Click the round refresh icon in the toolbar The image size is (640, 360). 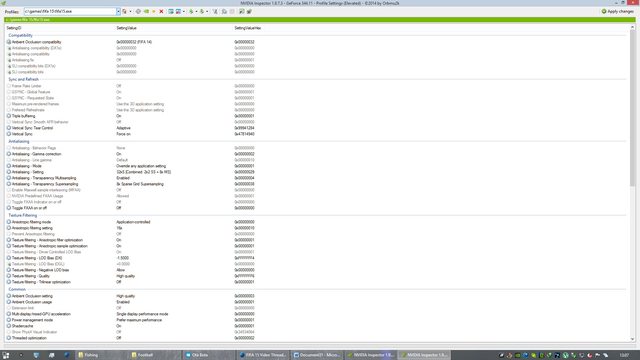point(138,11)
